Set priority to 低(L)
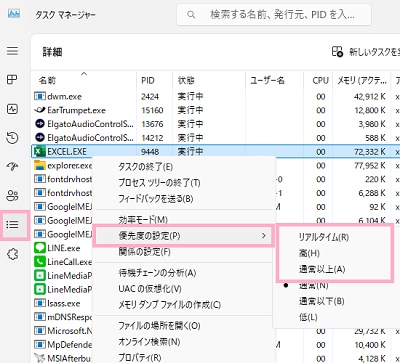Image resolution: width=400 pixels, height=363 pixels. 308,317
